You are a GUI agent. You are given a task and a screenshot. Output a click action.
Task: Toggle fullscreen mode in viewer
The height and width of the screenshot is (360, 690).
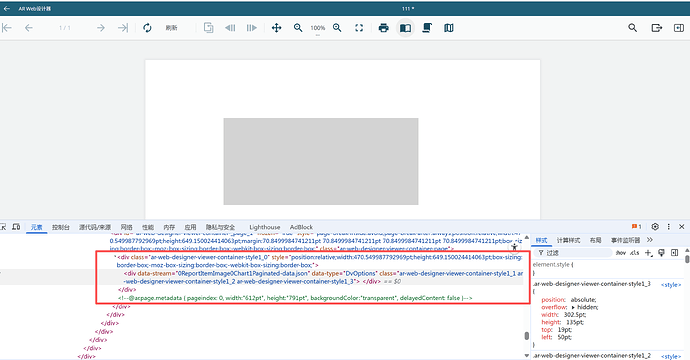[x=359, y=28]
